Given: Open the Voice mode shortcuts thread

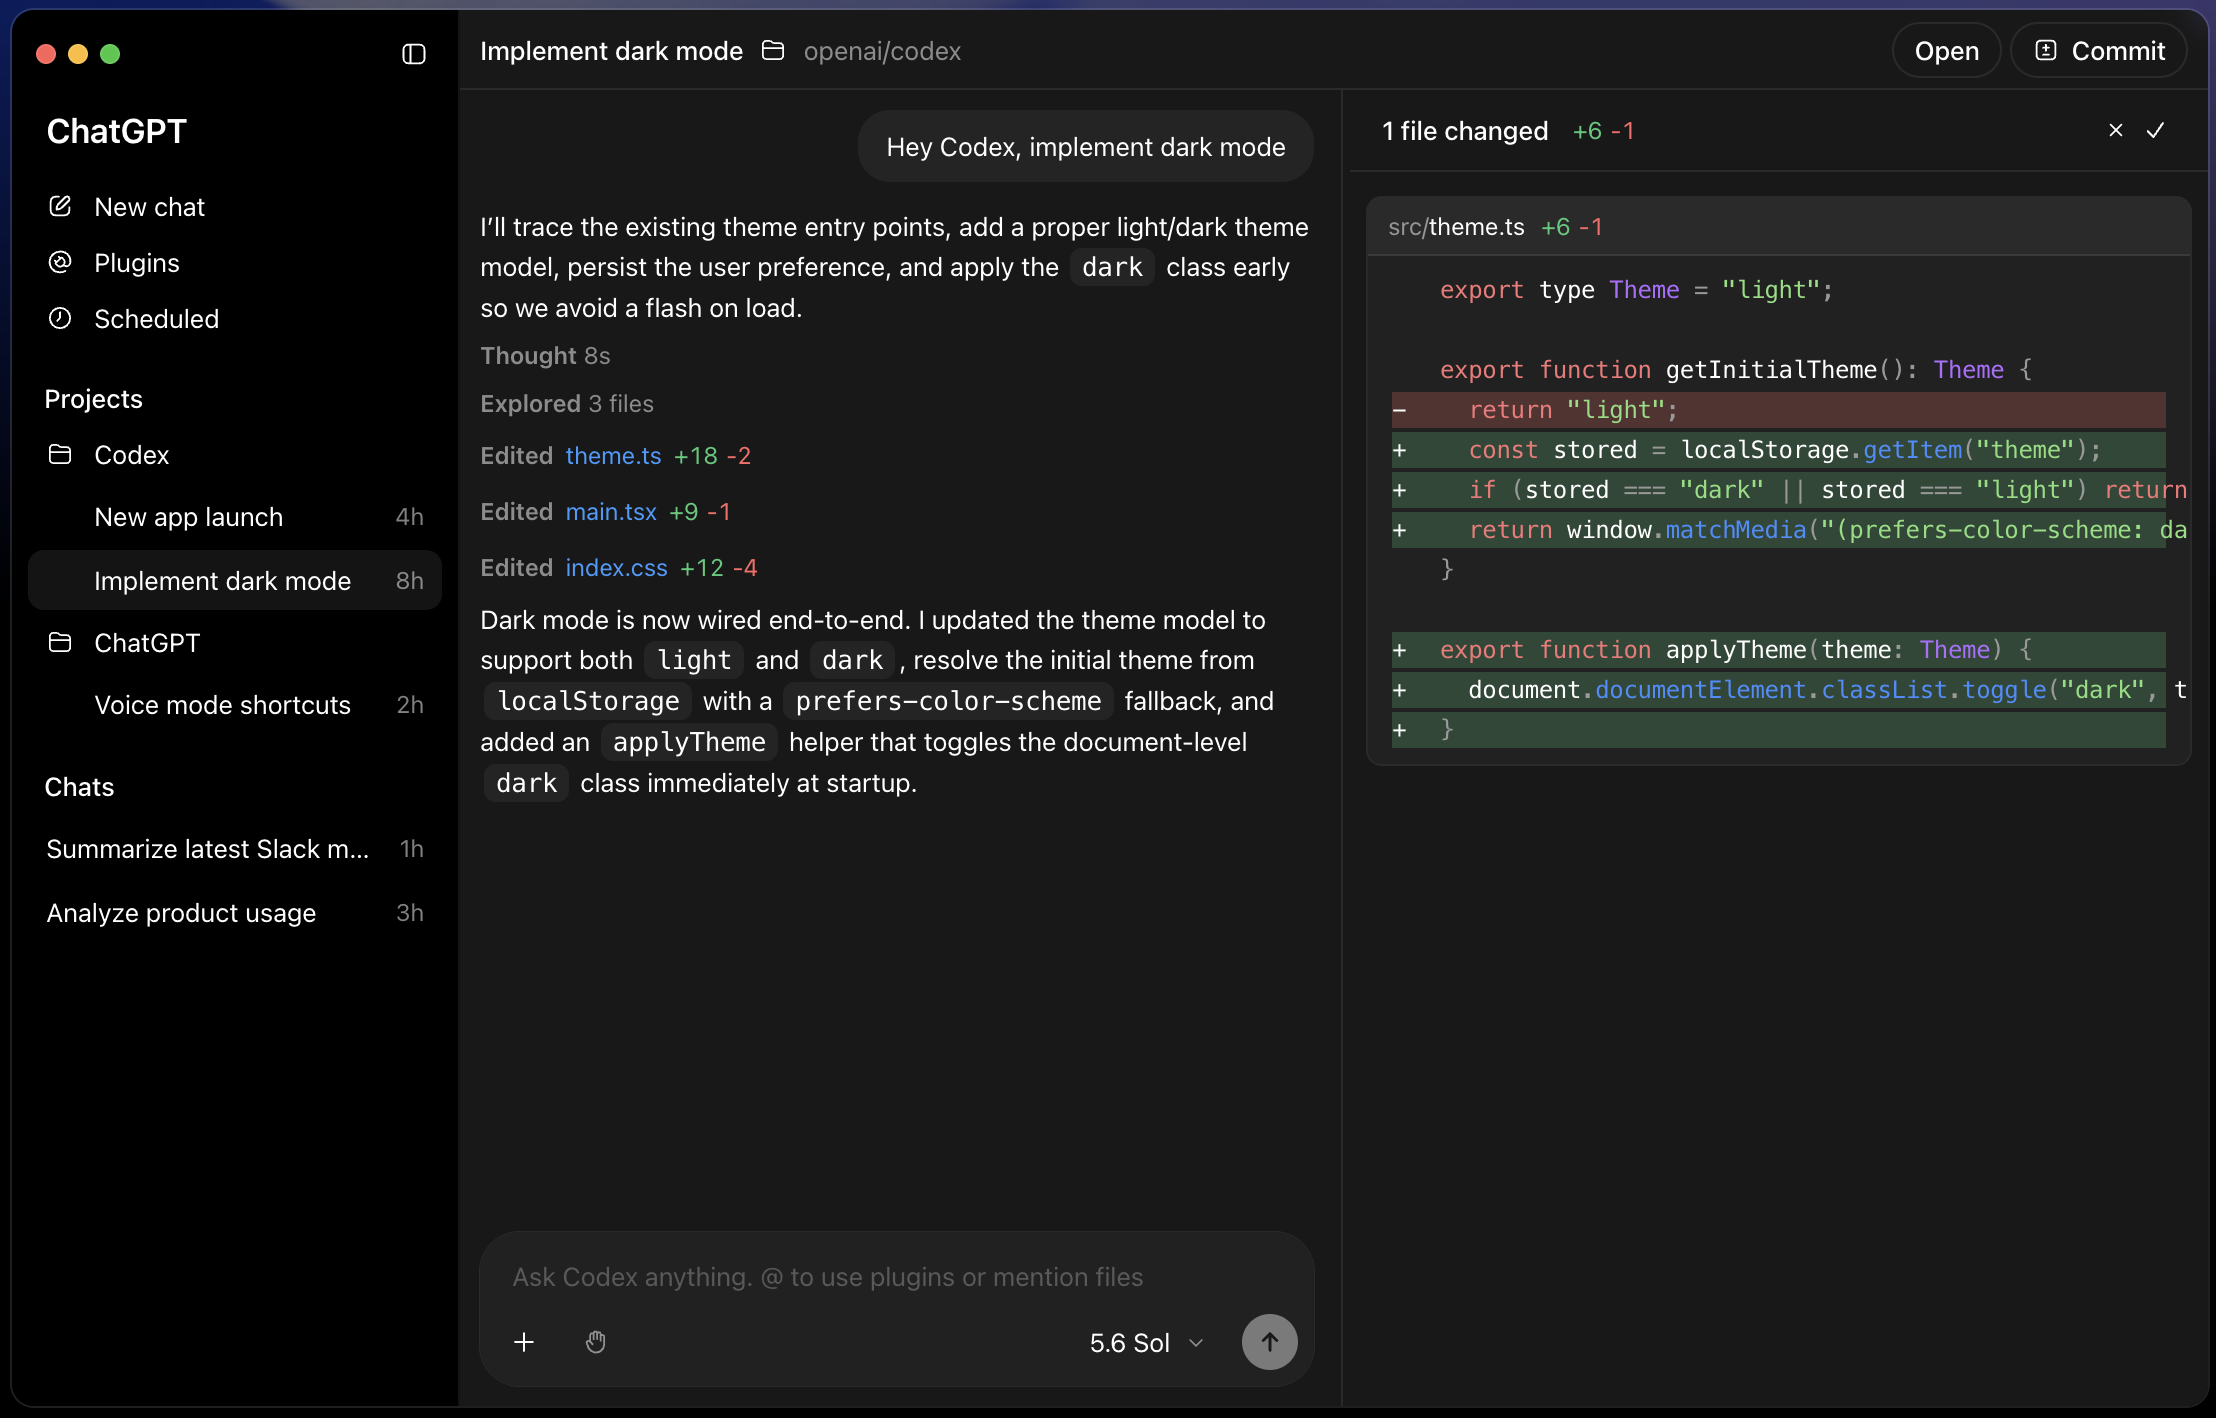Looking at the screenshot, I should [235, 705].
